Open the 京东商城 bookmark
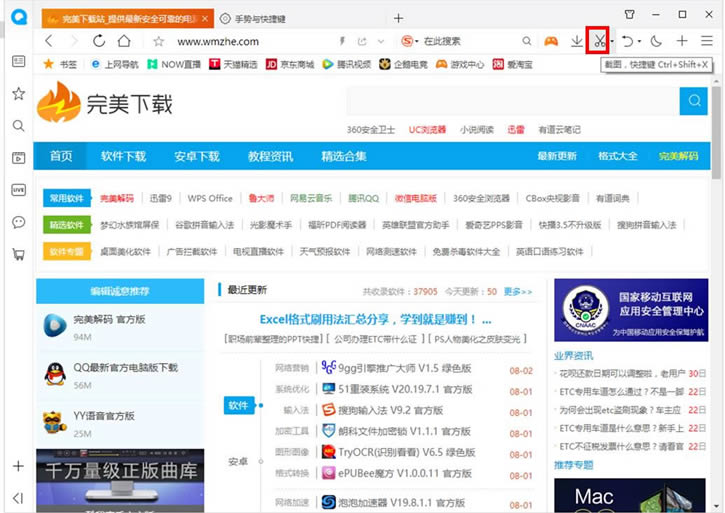 coord(290,64)
